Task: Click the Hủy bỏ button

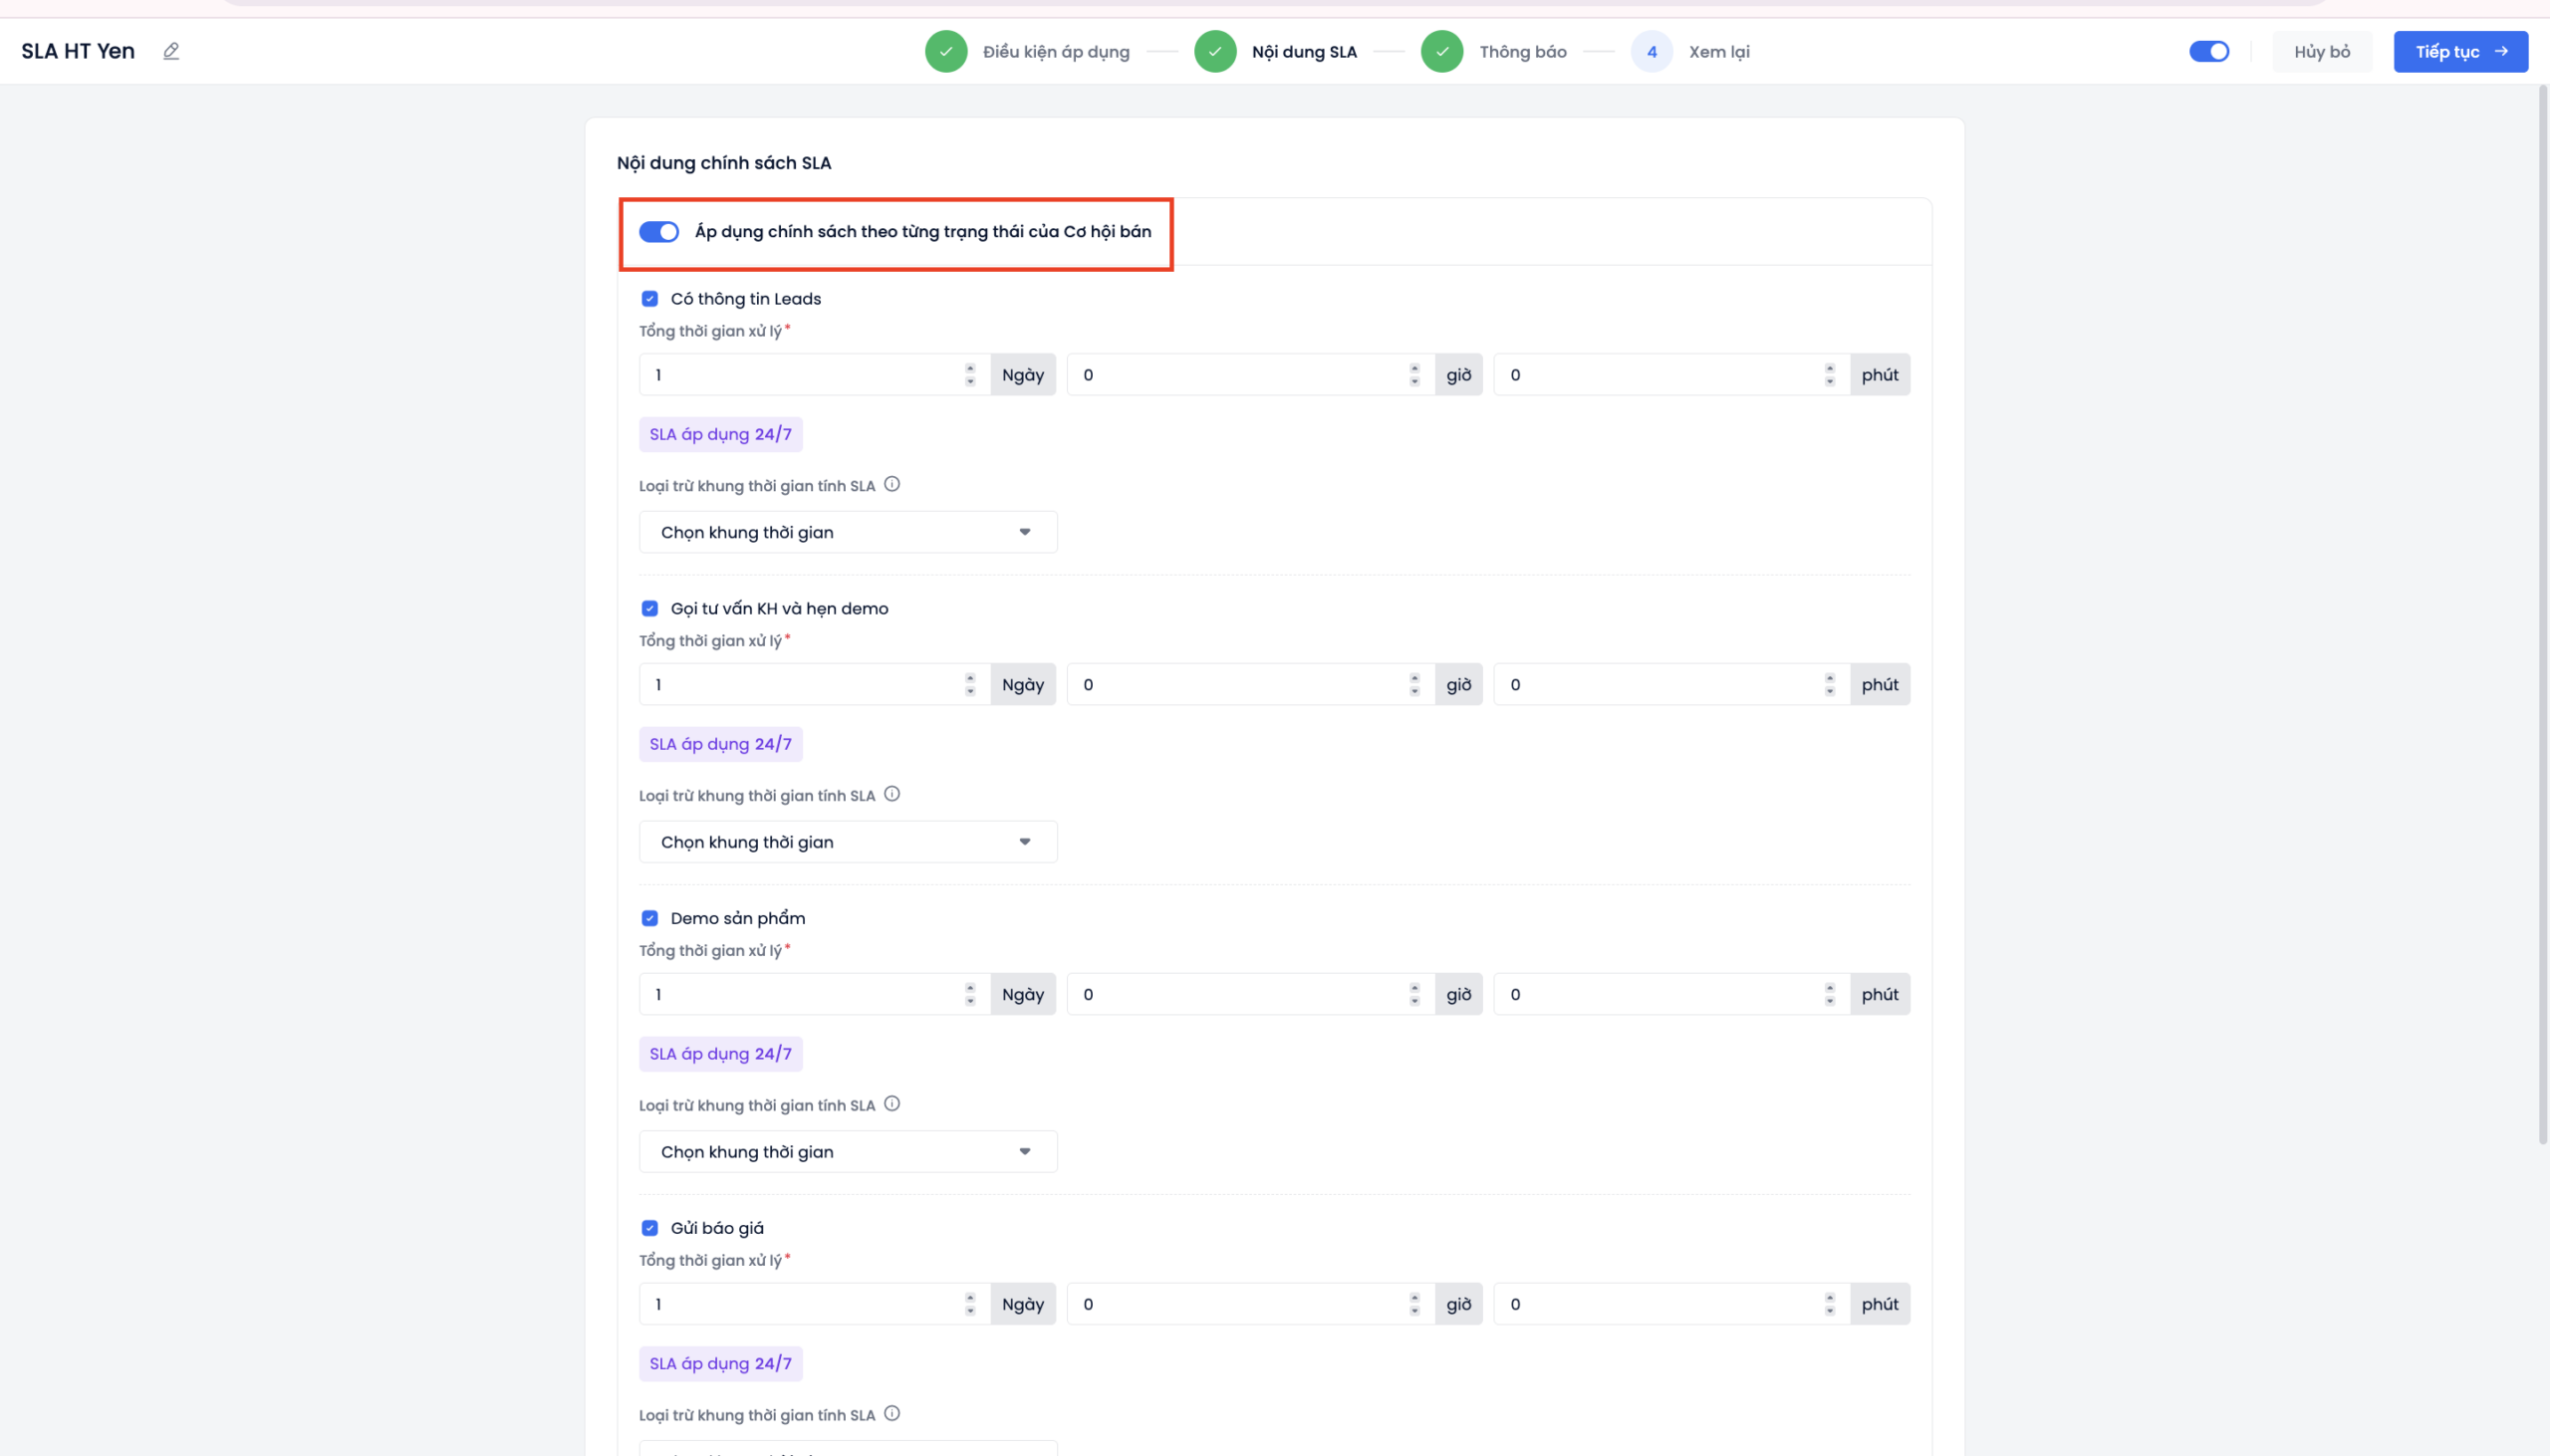Action: 2321,52
